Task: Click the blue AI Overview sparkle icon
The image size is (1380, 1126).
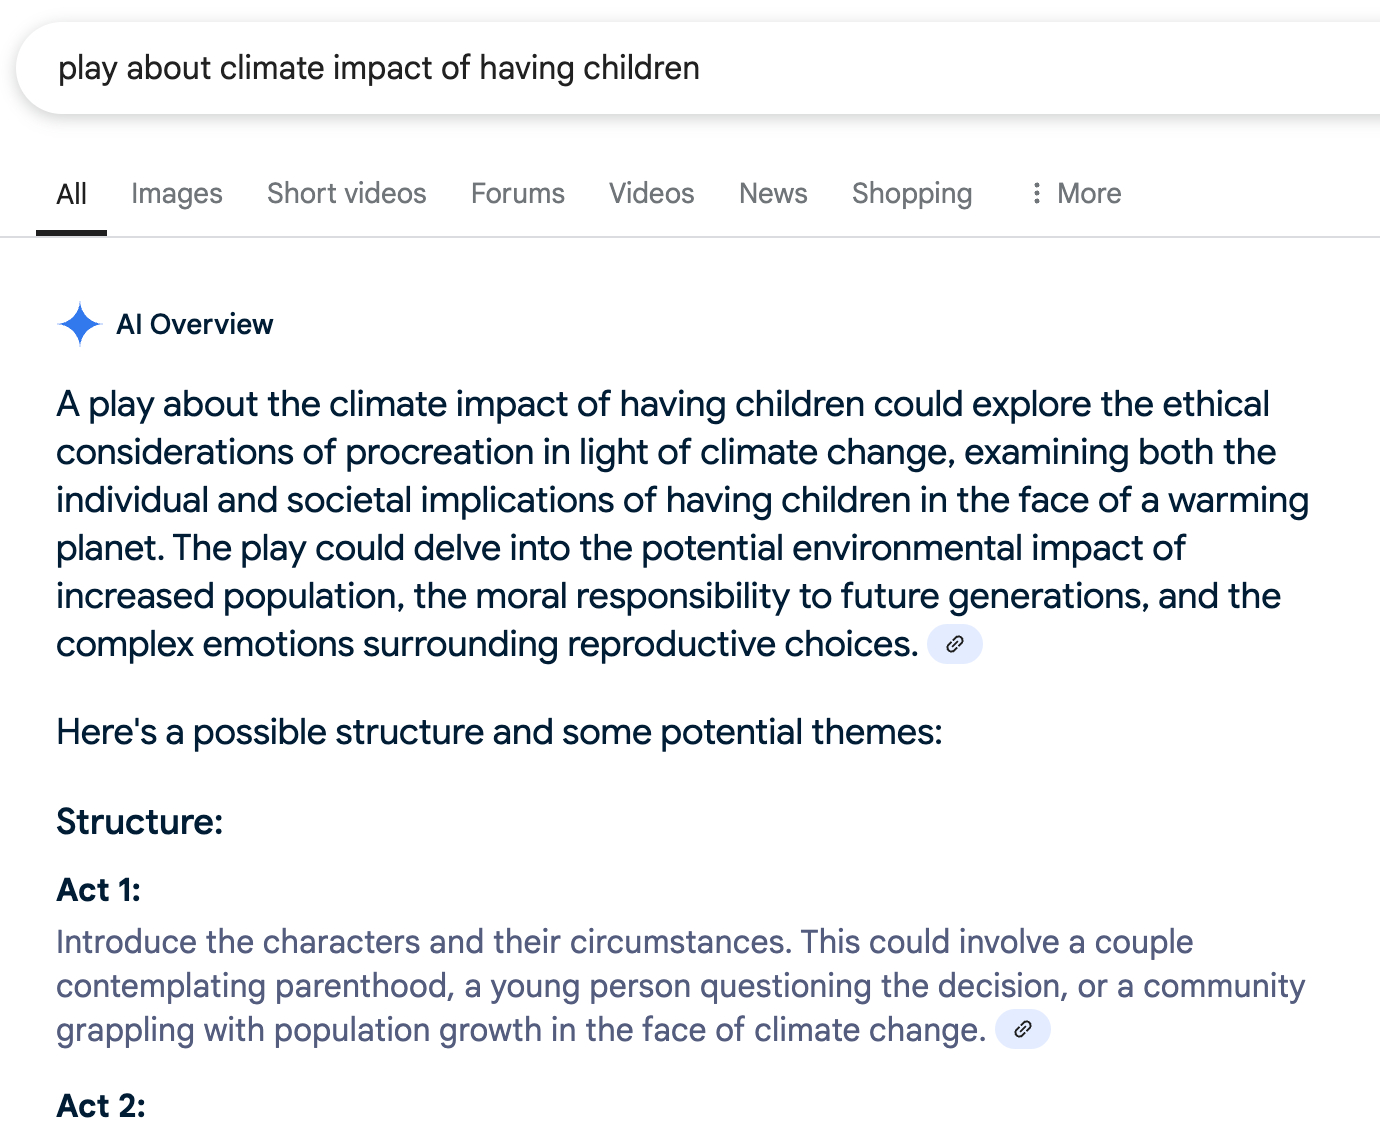Action: click(x=79, y=324)
